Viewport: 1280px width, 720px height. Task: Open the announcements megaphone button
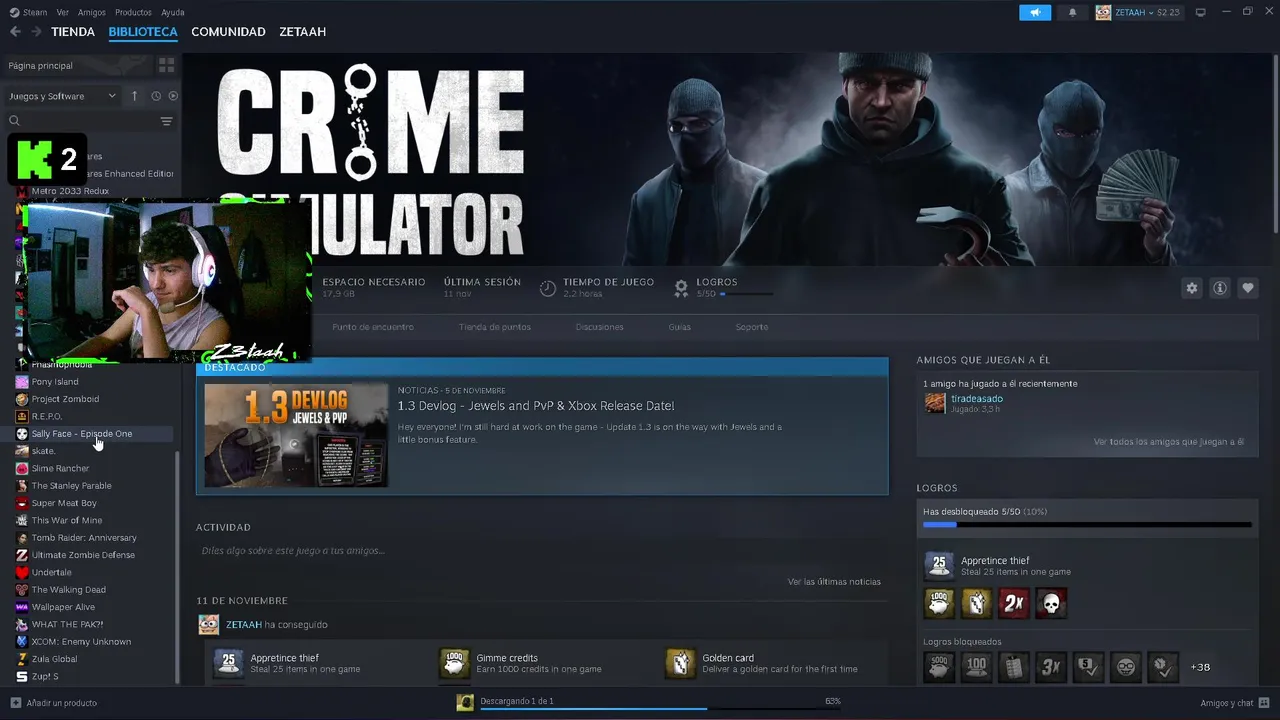click(1035, 12)
